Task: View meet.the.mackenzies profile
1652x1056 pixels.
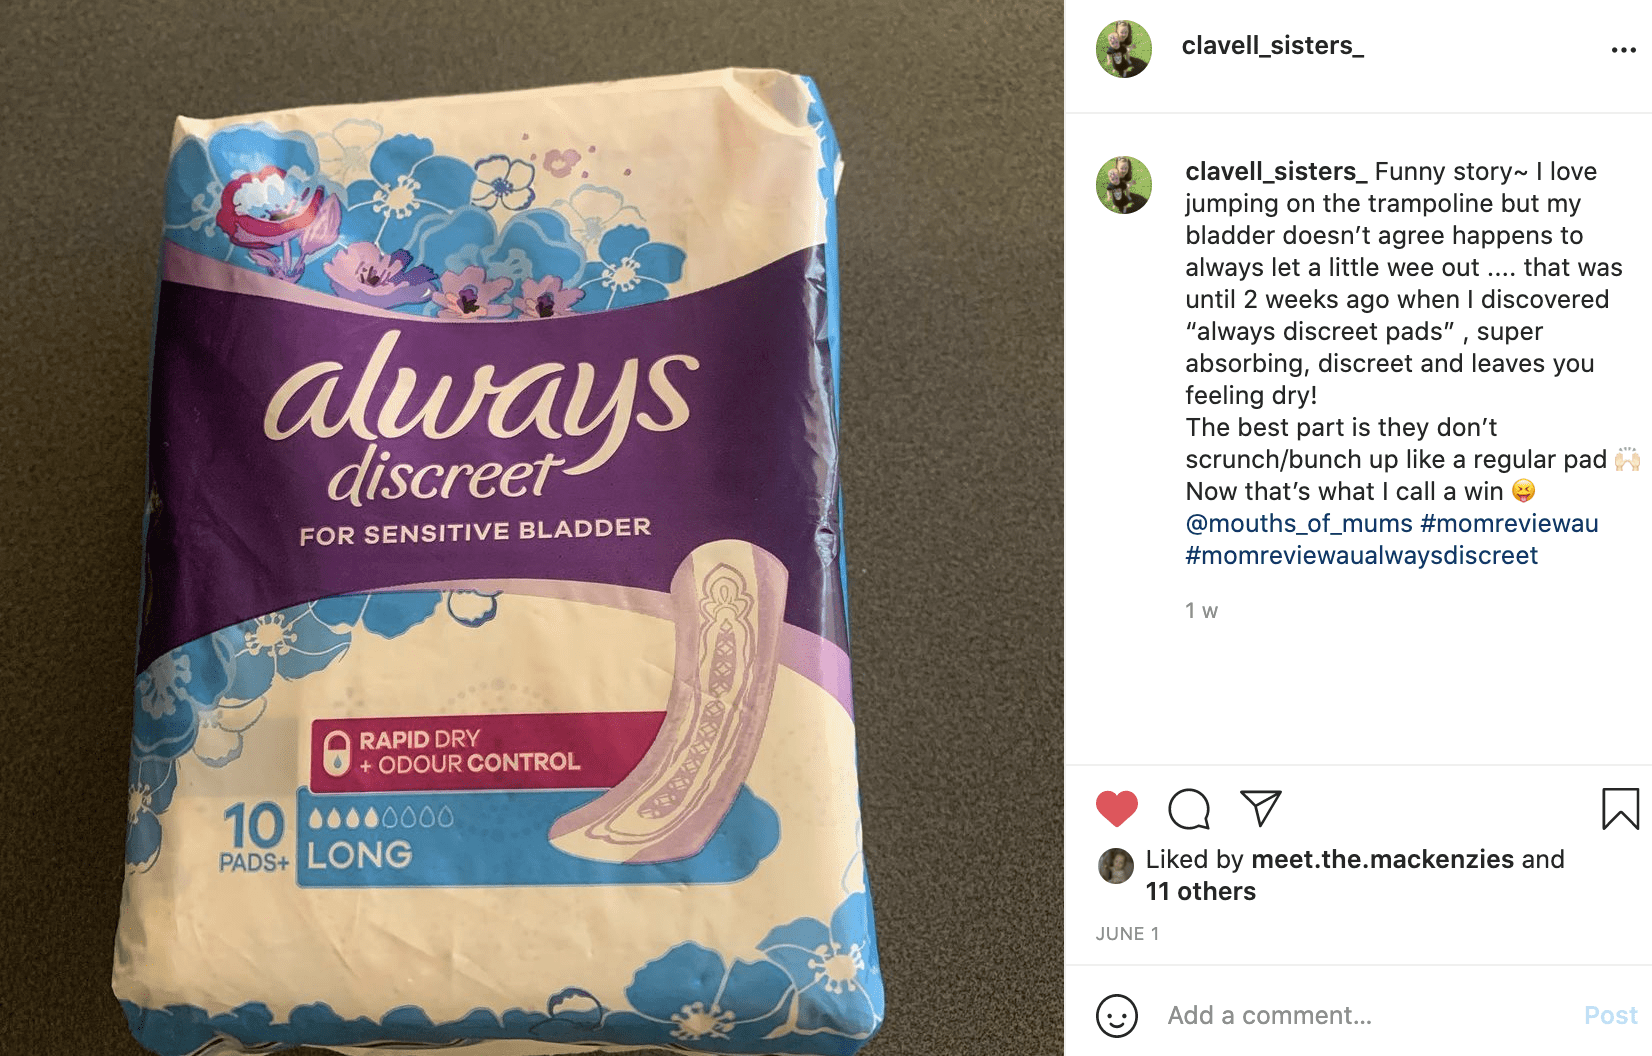Action: click(1382, 859)
